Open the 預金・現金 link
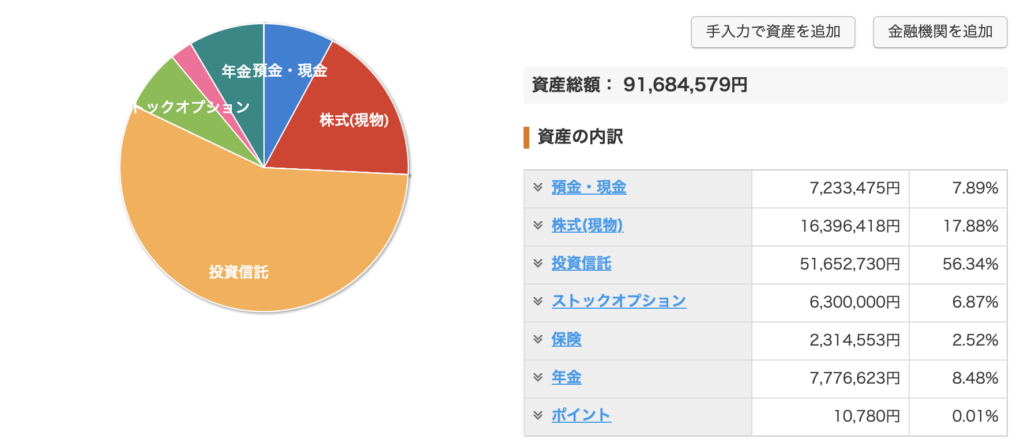 588,188
